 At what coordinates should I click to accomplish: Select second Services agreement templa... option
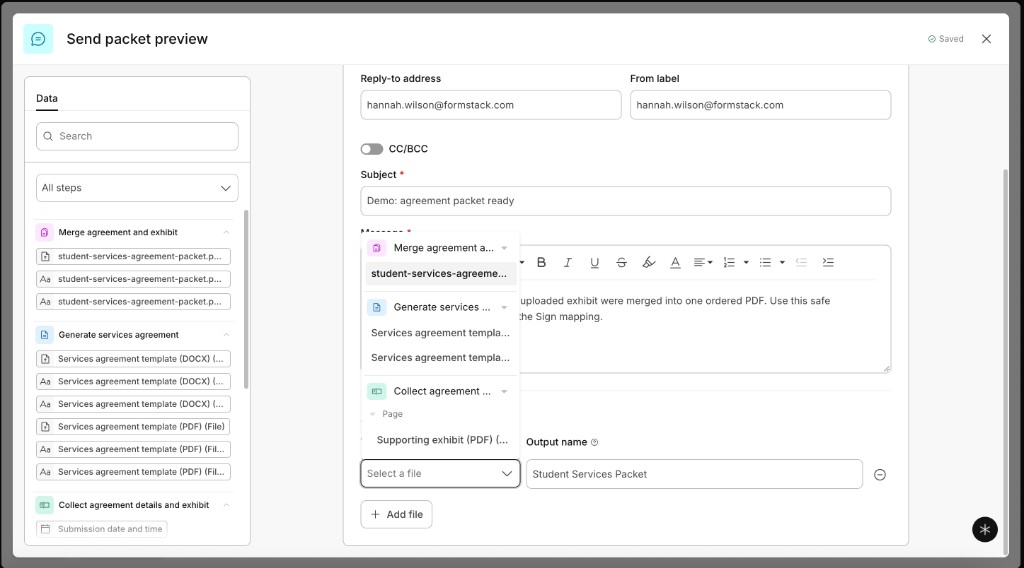(440, 358)
